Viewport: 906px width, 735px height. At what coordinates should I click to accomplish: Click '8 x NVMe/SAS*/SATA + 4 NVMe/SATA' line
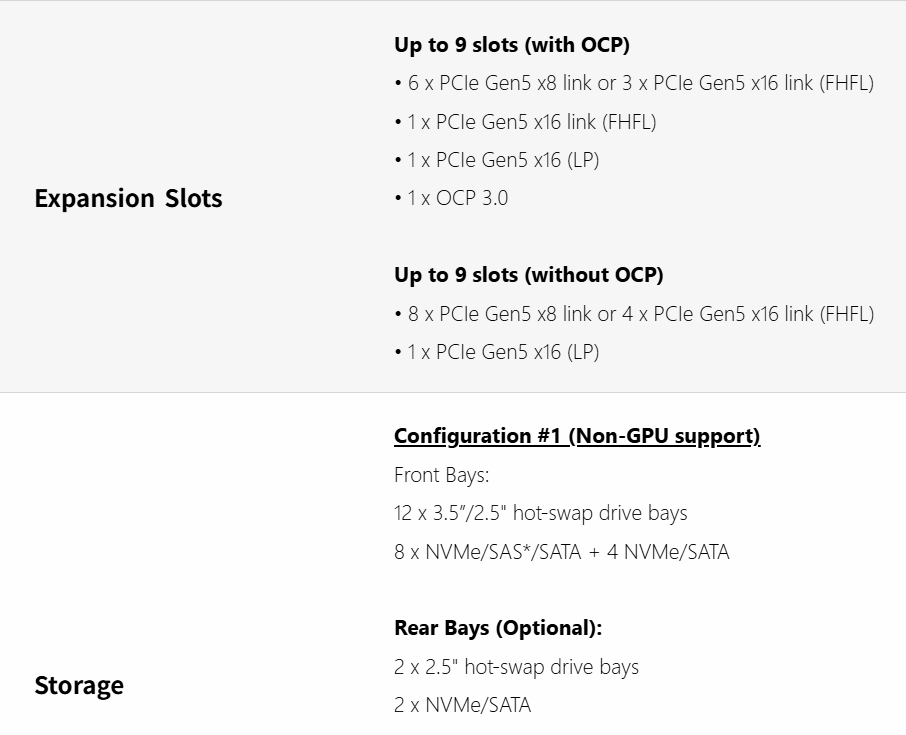561,551
